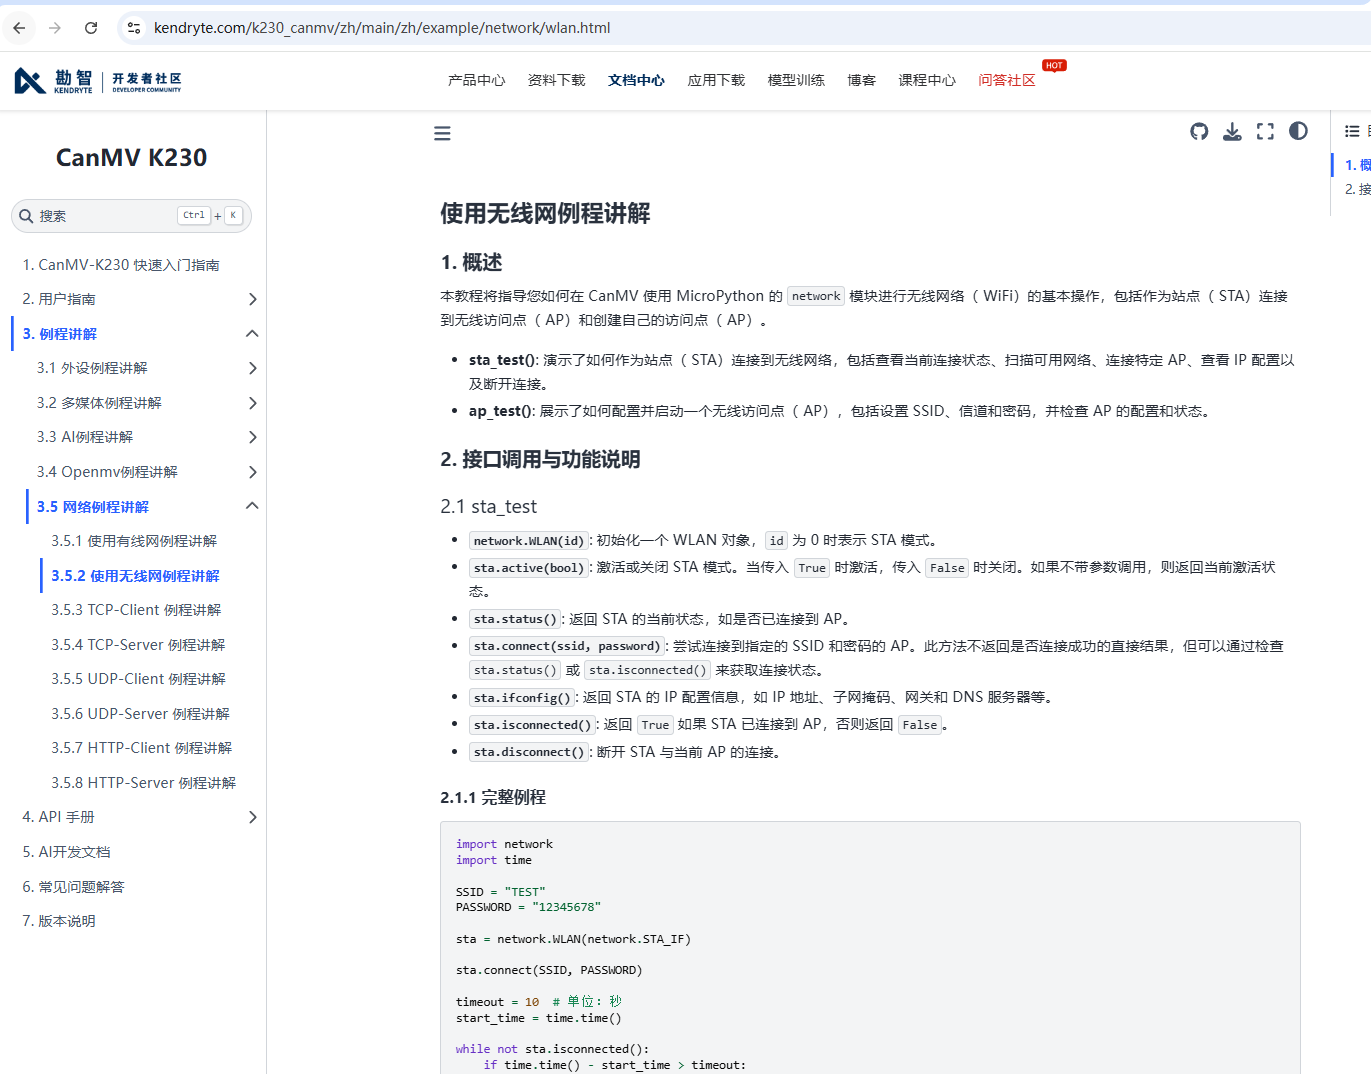1371x1074 pixels.
Task: Click the GitHub repository icon
Action: pyautogui.click(x=1199, y=132)
